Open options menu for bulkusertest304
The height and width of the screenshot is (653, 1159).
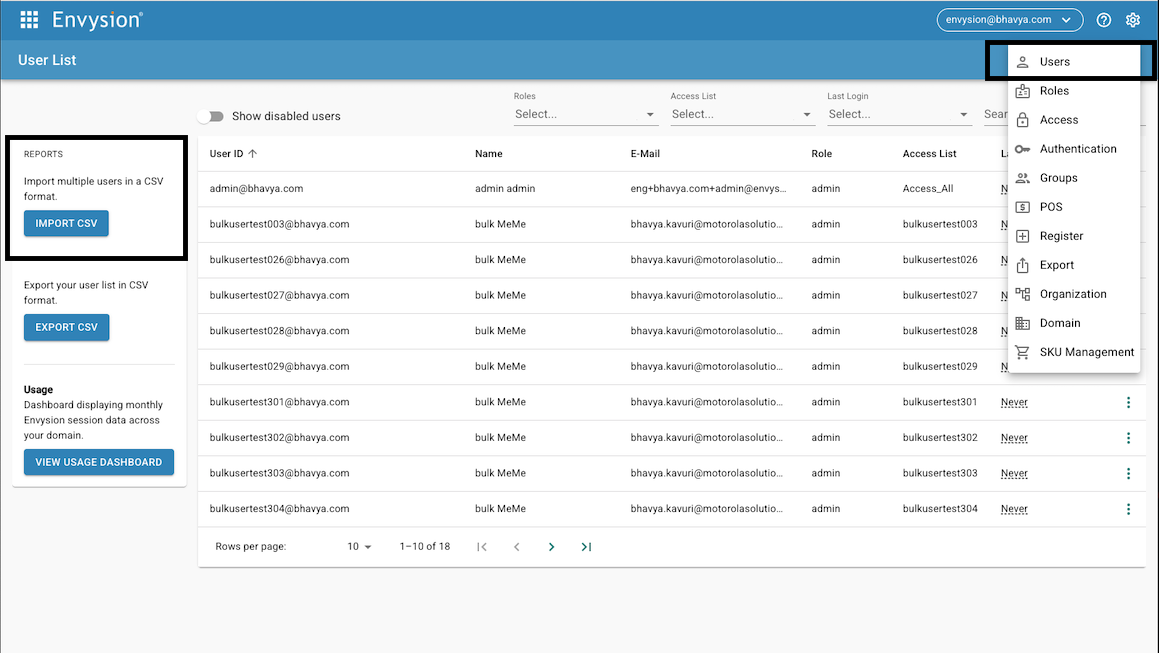tap(1128, 508)
